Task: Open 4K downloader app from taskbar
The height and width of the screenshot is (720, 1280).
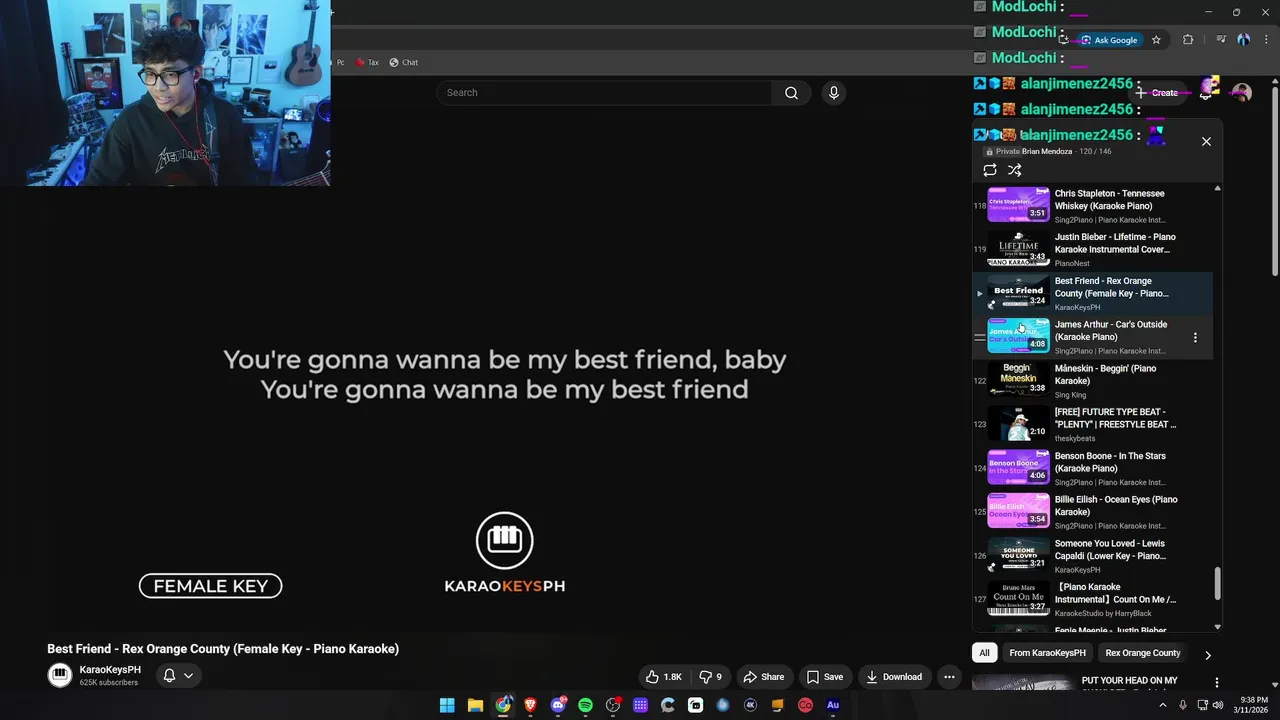Action: tap(750, 705)
